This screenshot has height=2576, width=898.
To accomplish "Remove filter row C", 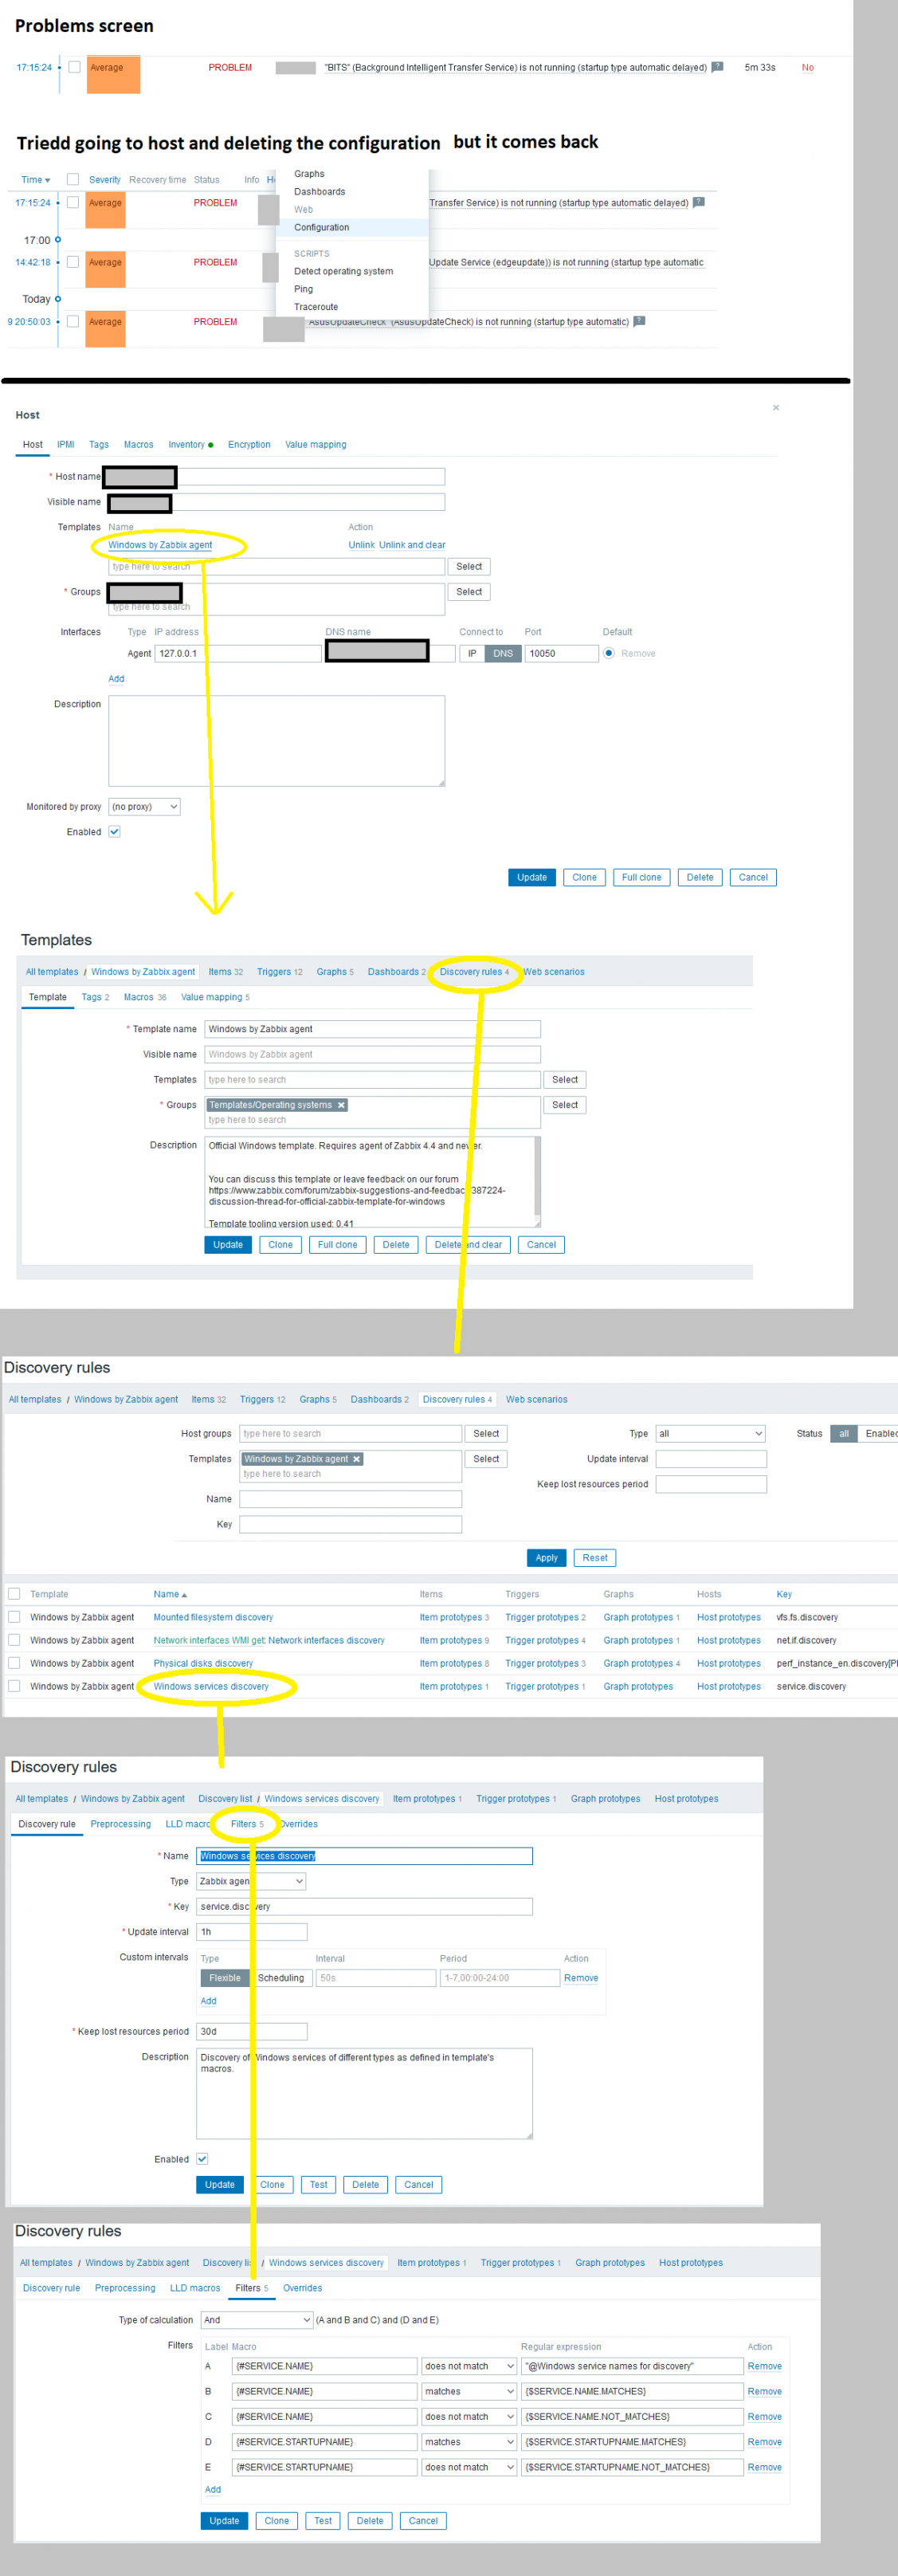I will point(764,2417).
